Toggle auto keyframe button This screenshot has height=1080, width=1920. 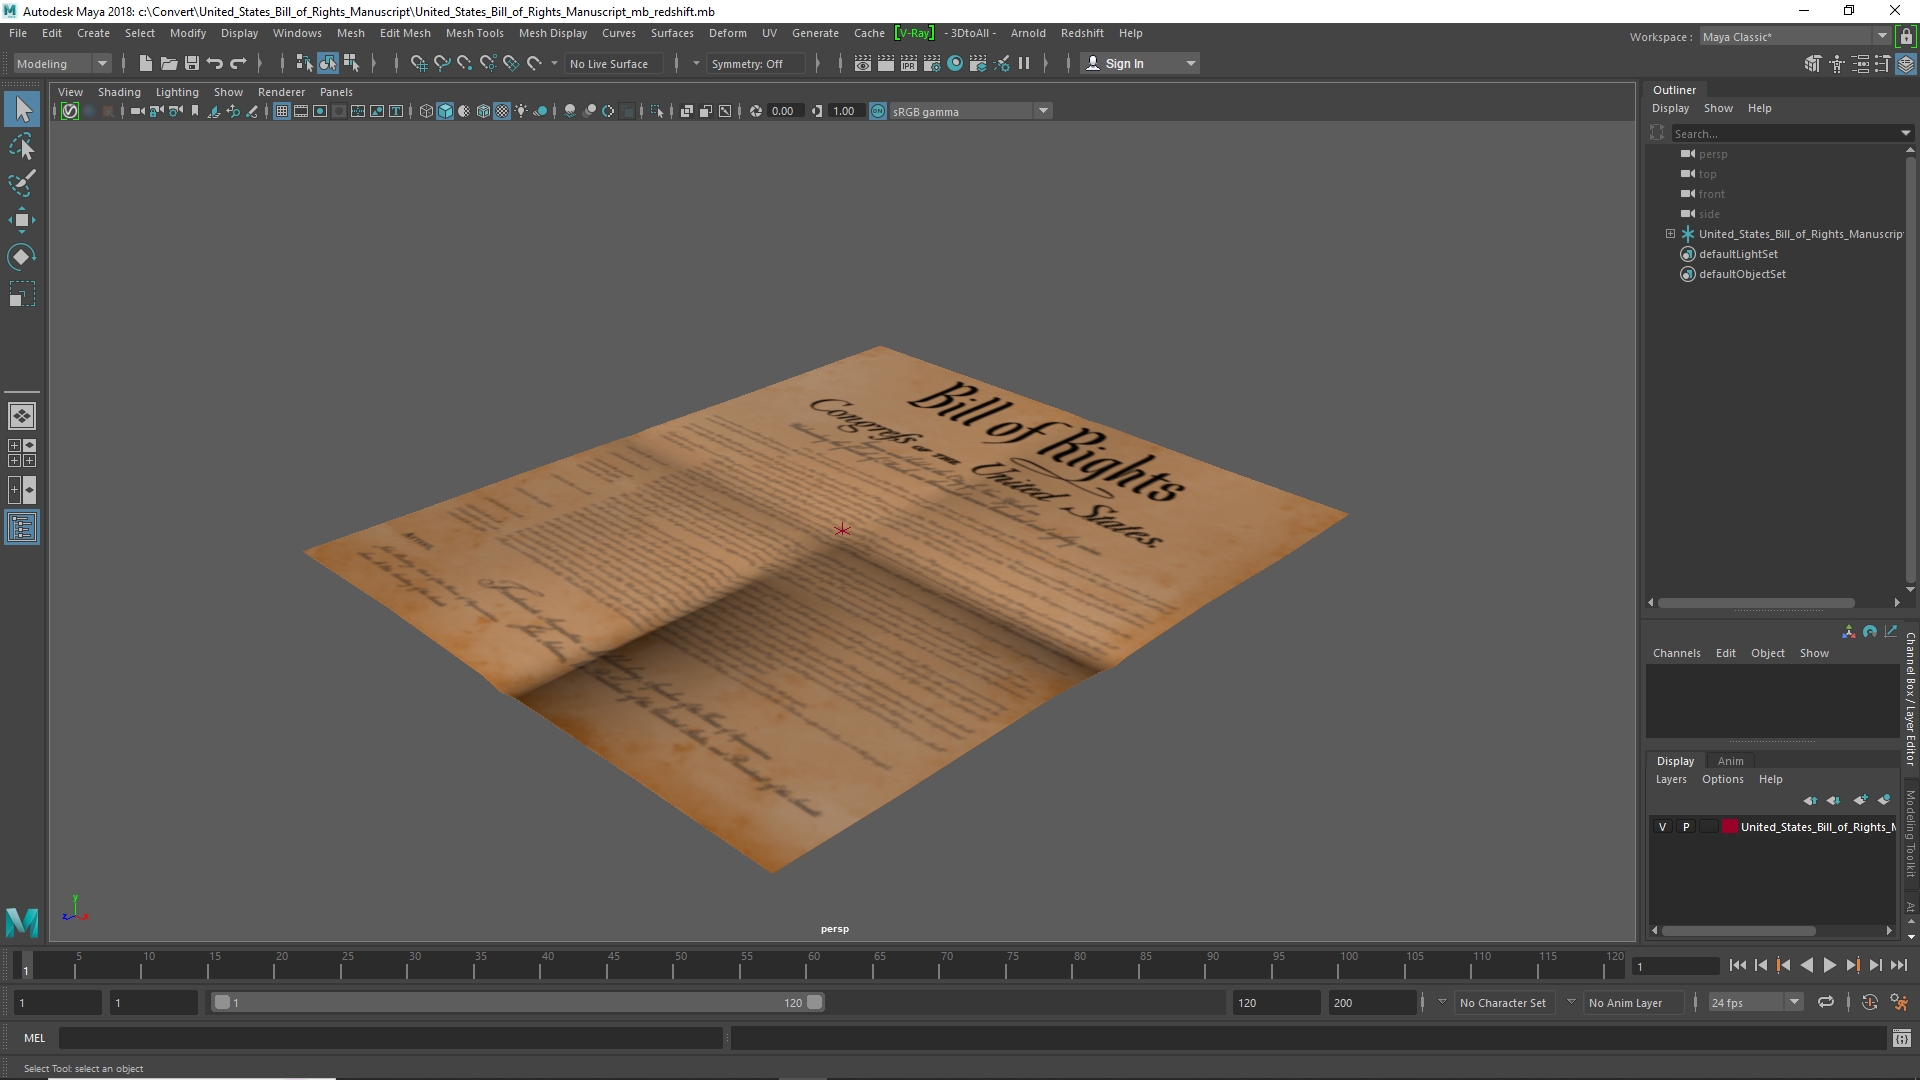pos(1869,1002)
